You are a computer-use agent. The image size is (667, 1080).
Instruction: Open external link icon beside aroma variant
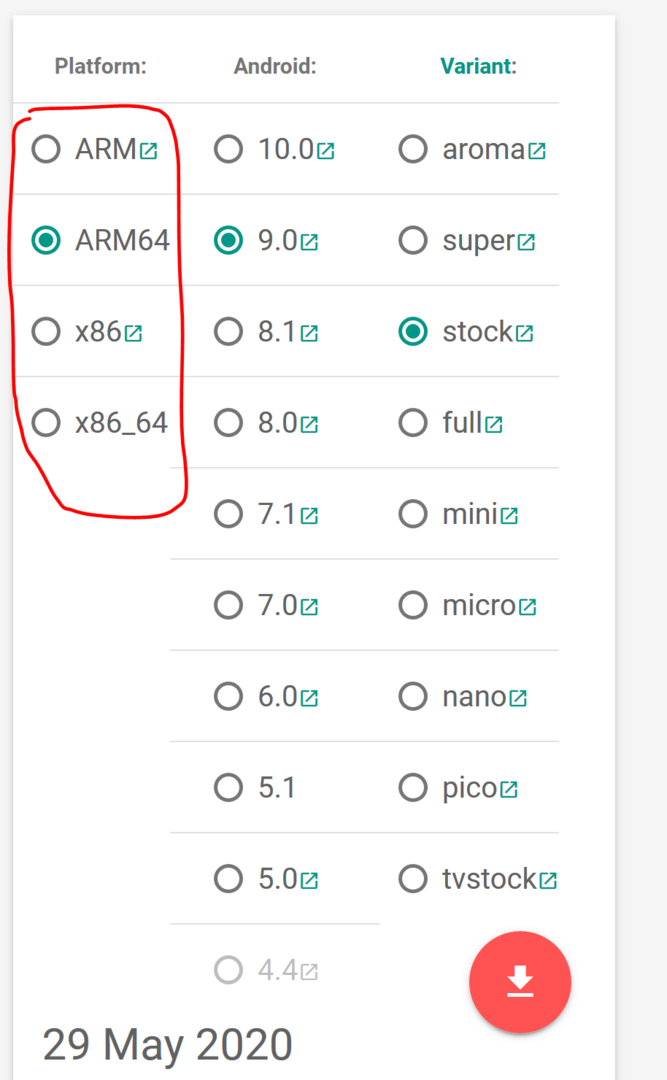pyautogui.click(x=537, y=151)
